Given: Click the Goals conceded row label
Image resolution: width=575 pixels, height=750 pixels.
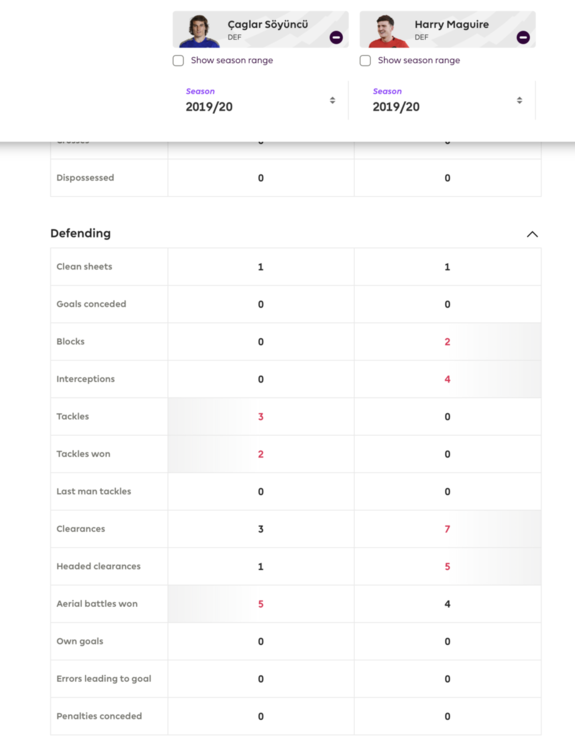Looking at the screenshot, I should [x=91, y=304].
